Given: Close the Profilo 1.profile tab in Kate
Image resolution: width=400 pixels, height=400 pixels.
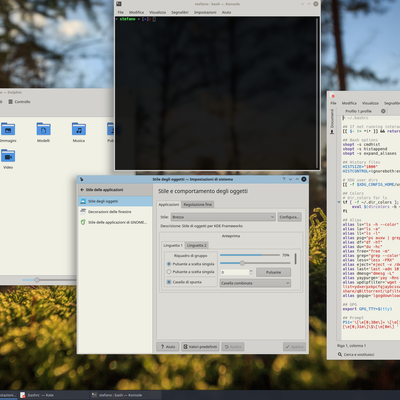Looking at the screenshot, I should point(383,111).
